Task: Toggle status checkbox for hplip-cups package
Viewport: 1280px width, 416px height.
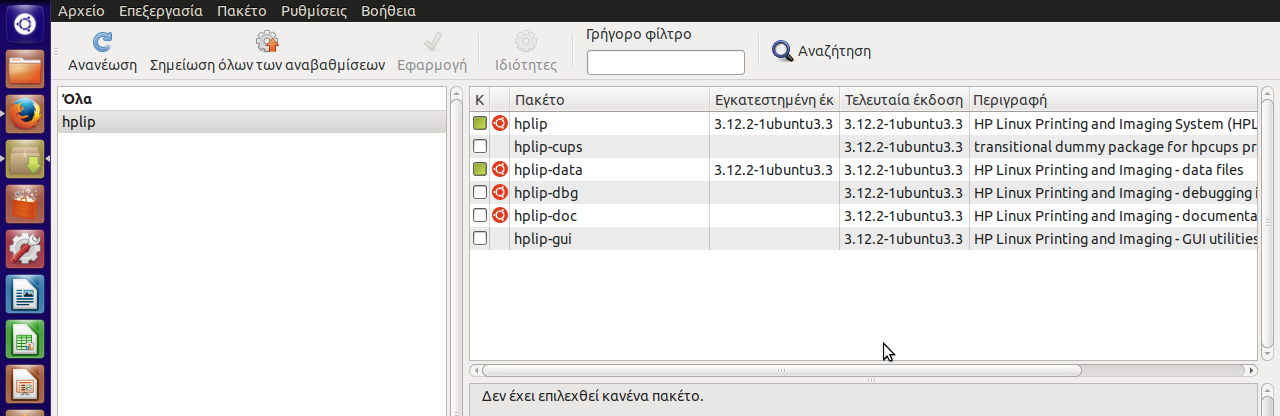Action: [480, 147]
